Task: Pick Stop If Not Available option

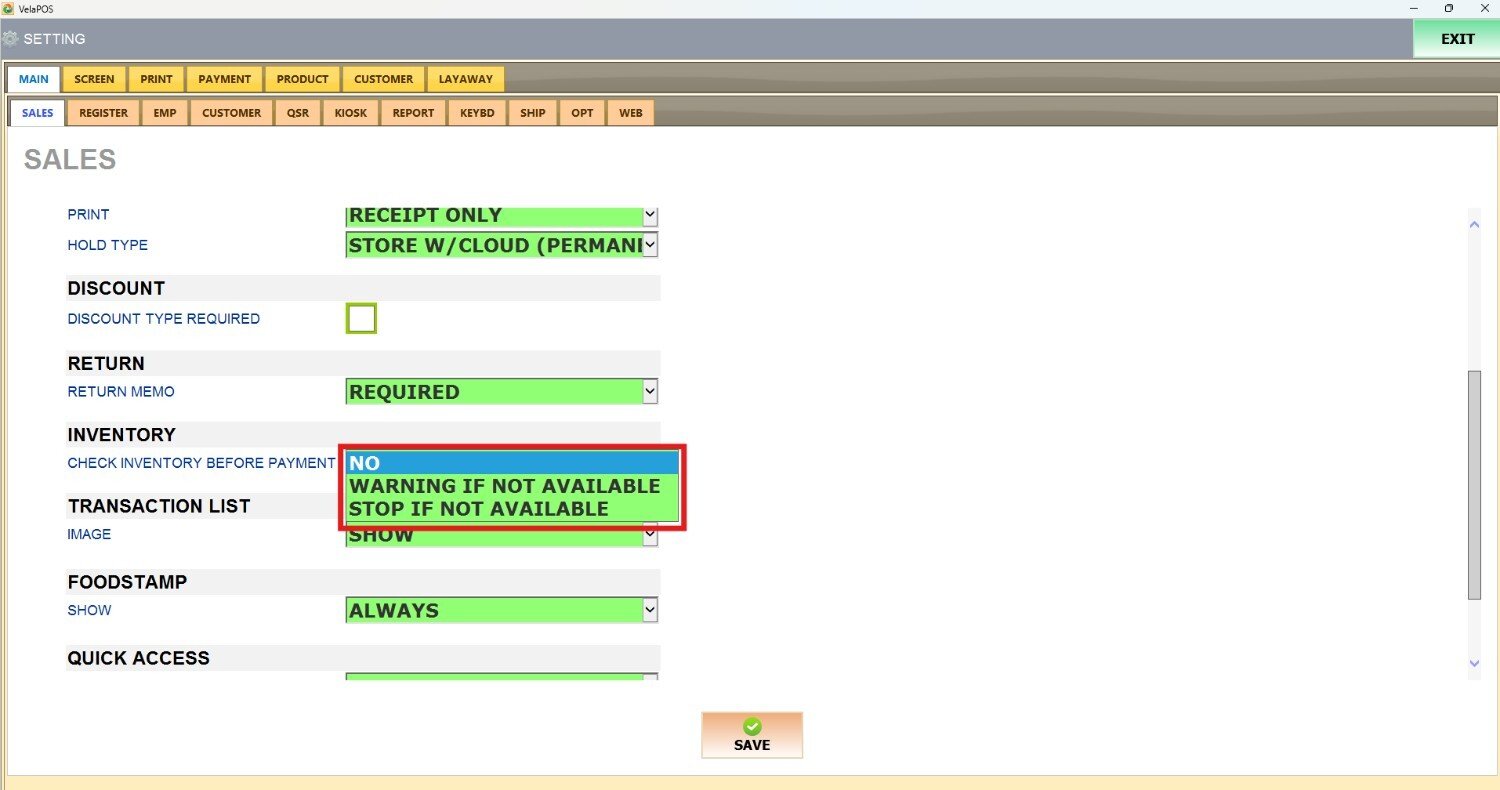Action: [x=478, y=509]
